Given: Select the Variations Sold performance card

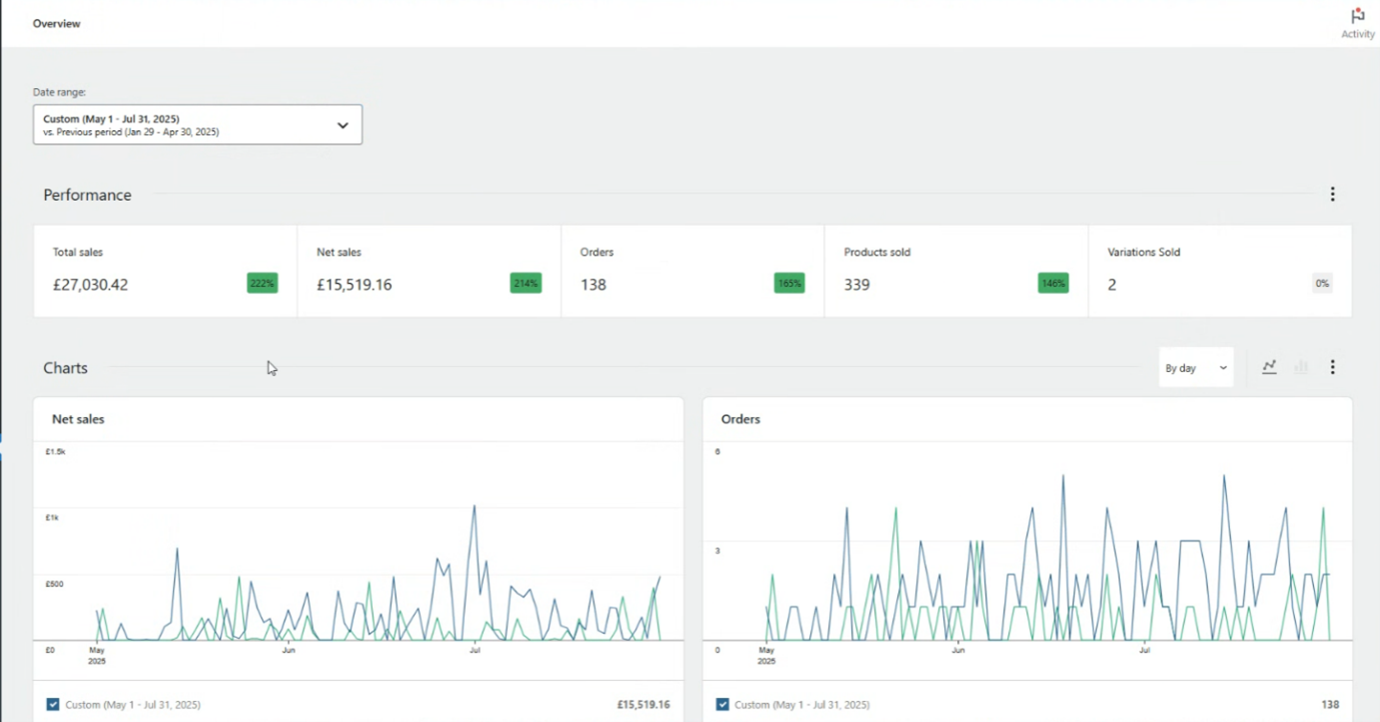Looking at the screenshot, I should 1219,271.
